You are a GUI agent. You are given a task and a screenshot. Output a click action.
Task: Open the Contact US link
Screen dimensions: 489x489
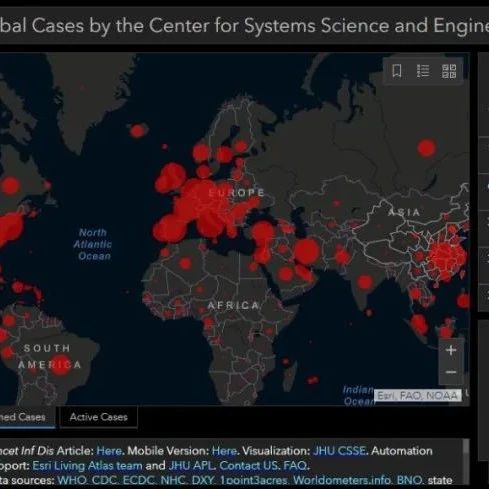pos(249,466)
